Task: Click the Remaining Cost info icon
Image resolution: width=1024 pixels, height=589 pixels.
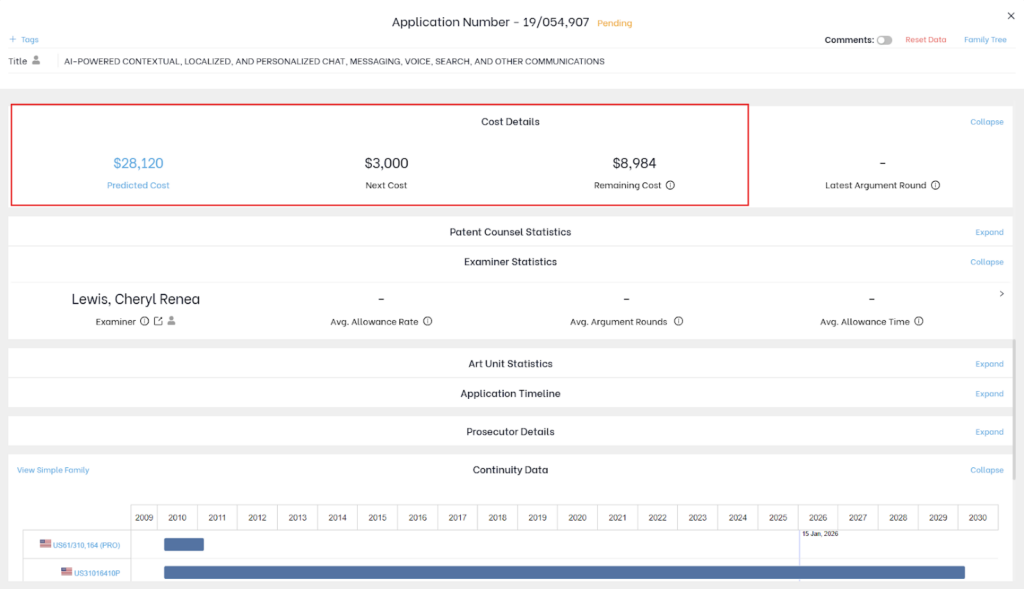Action: [670, 185]
